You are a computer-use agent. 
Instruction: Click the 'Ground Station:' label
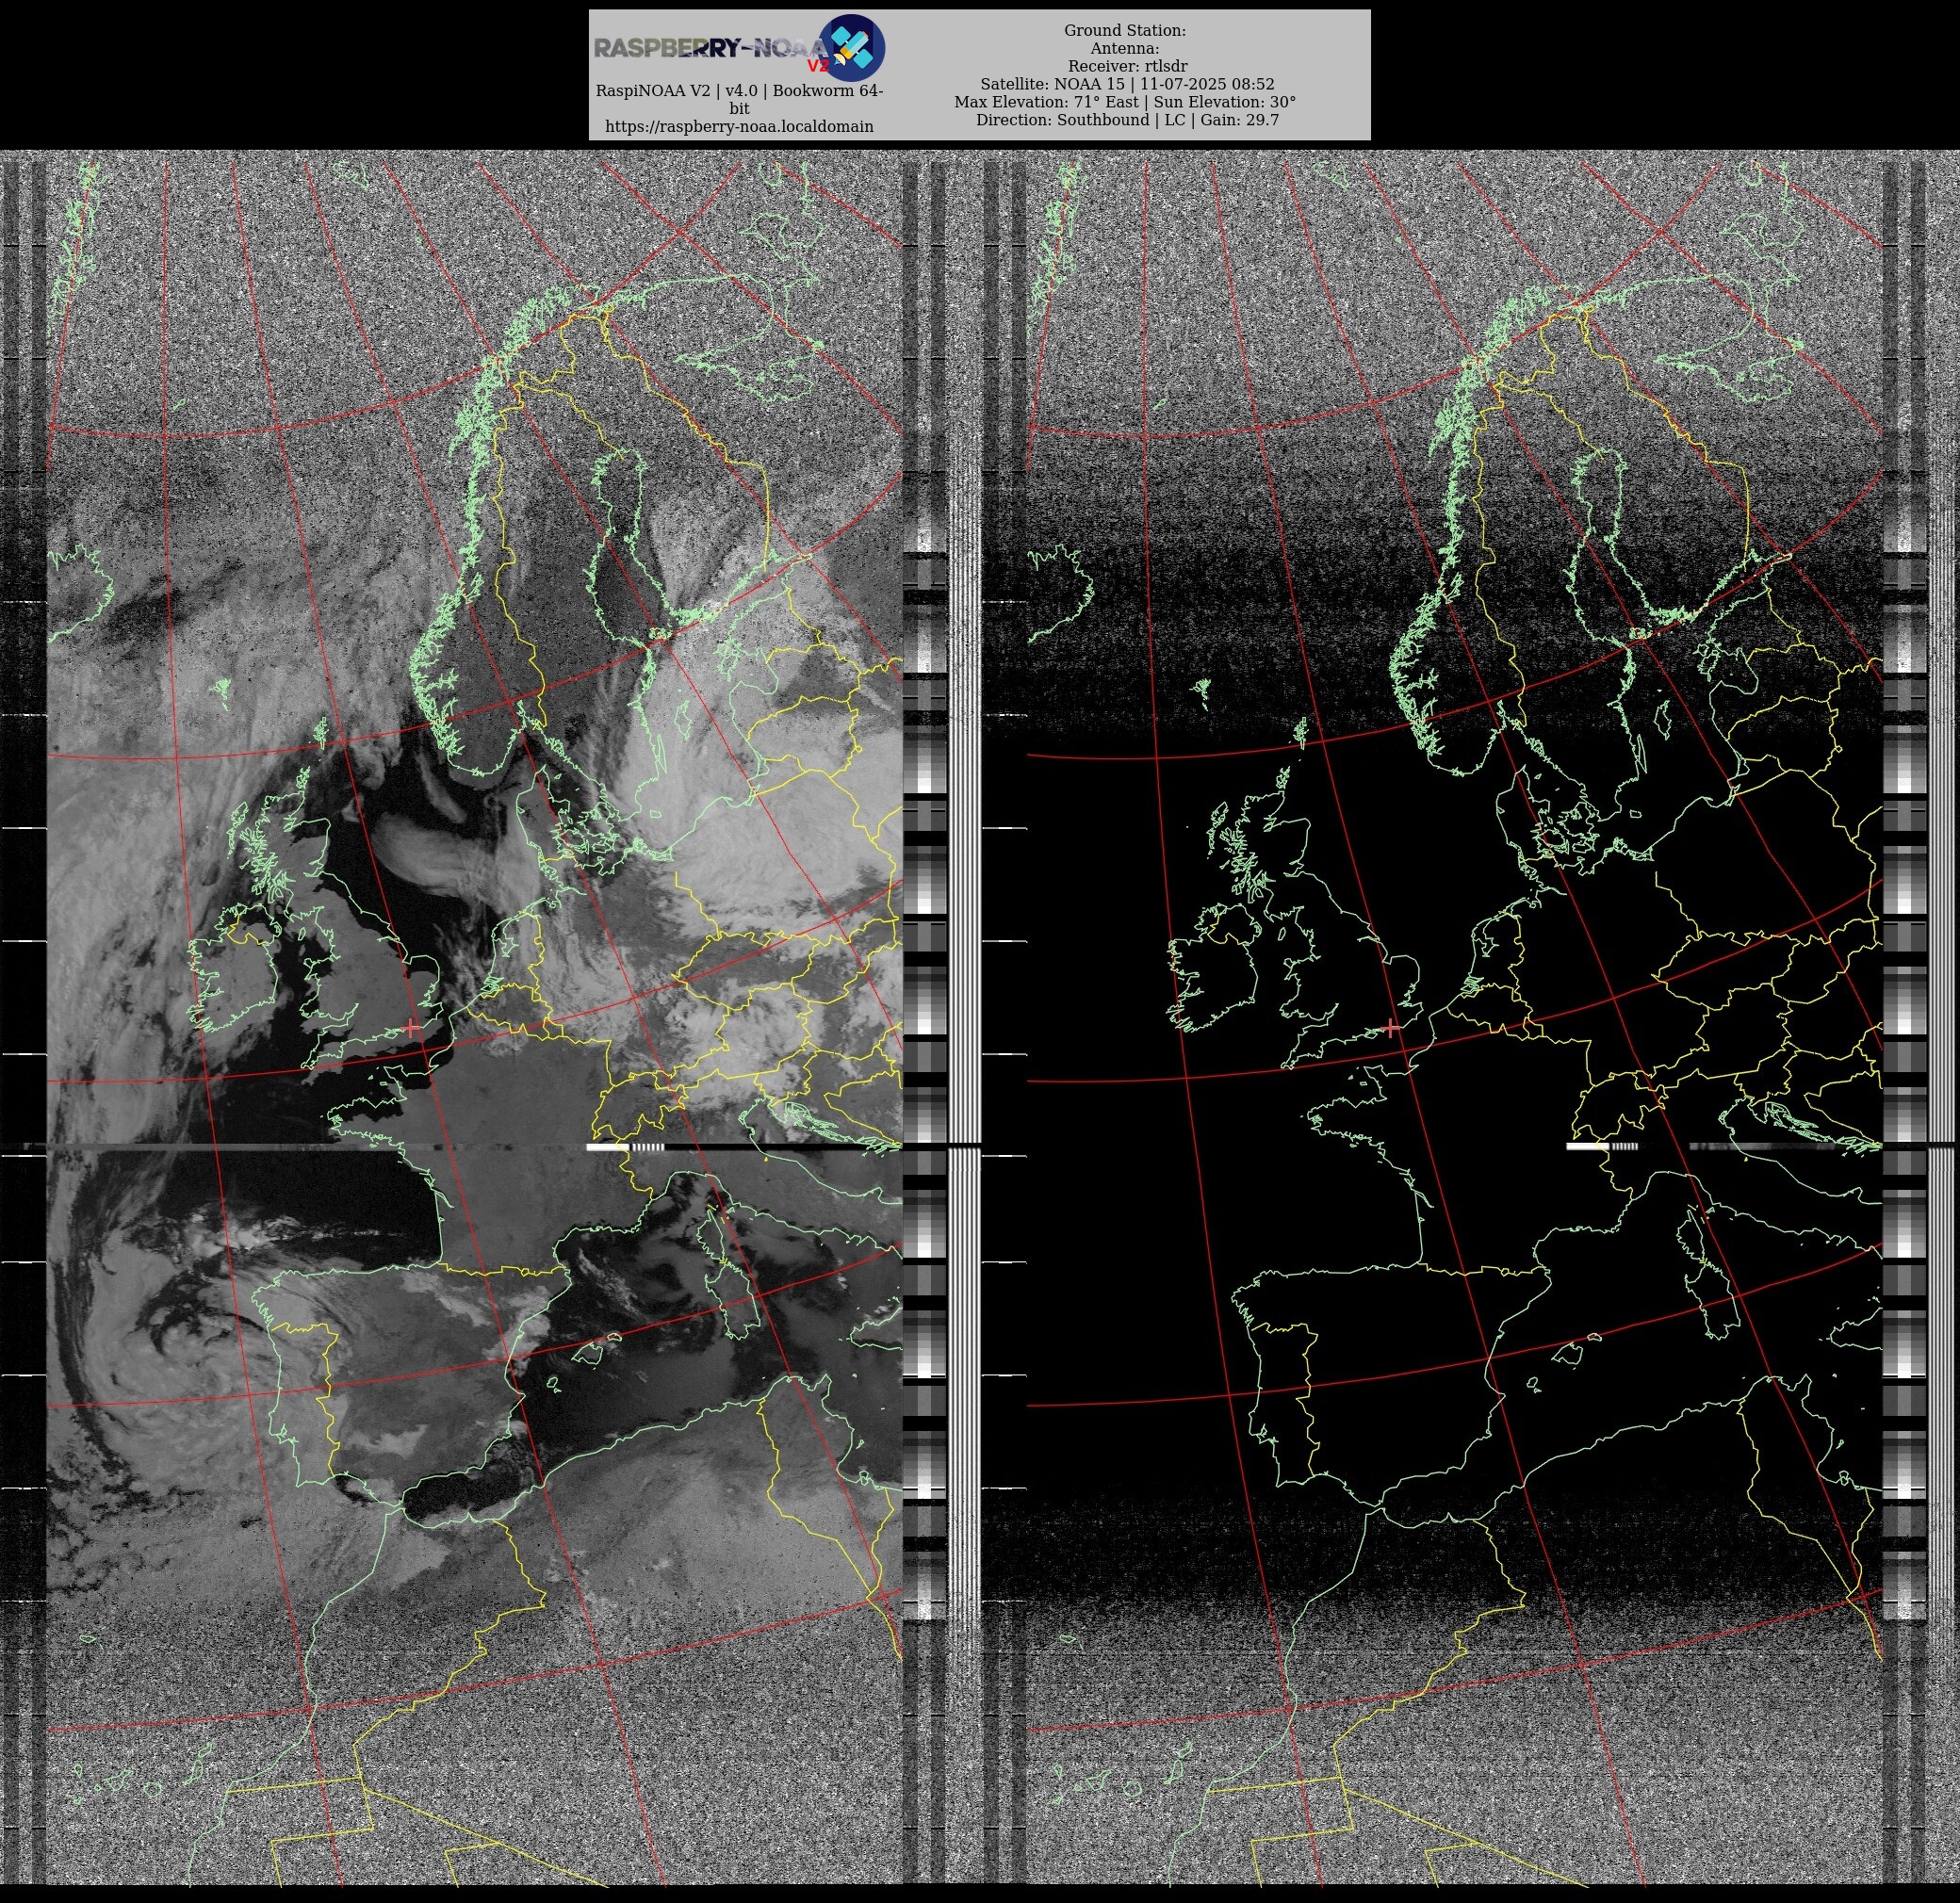[x=1125, y=31]
